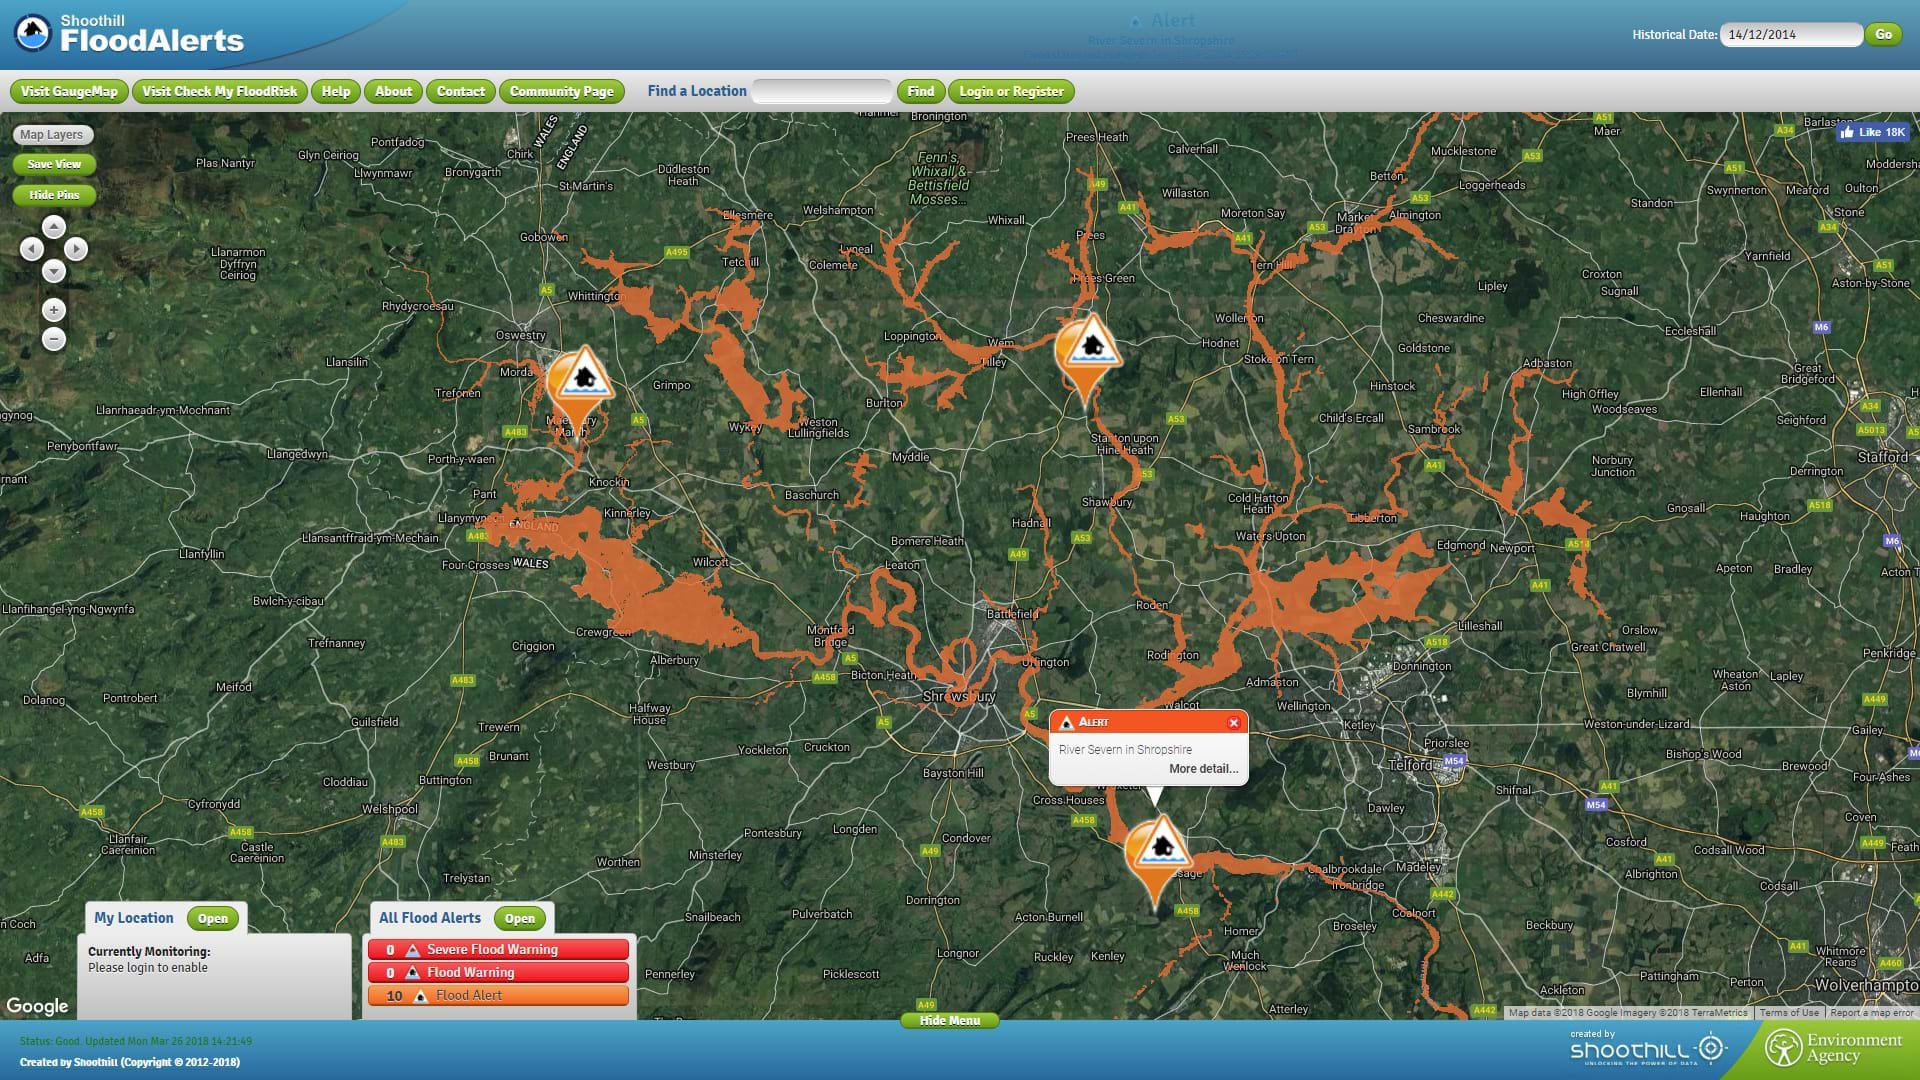
Task: Close the River Severn alert popup
Action: pos(1234,723)
